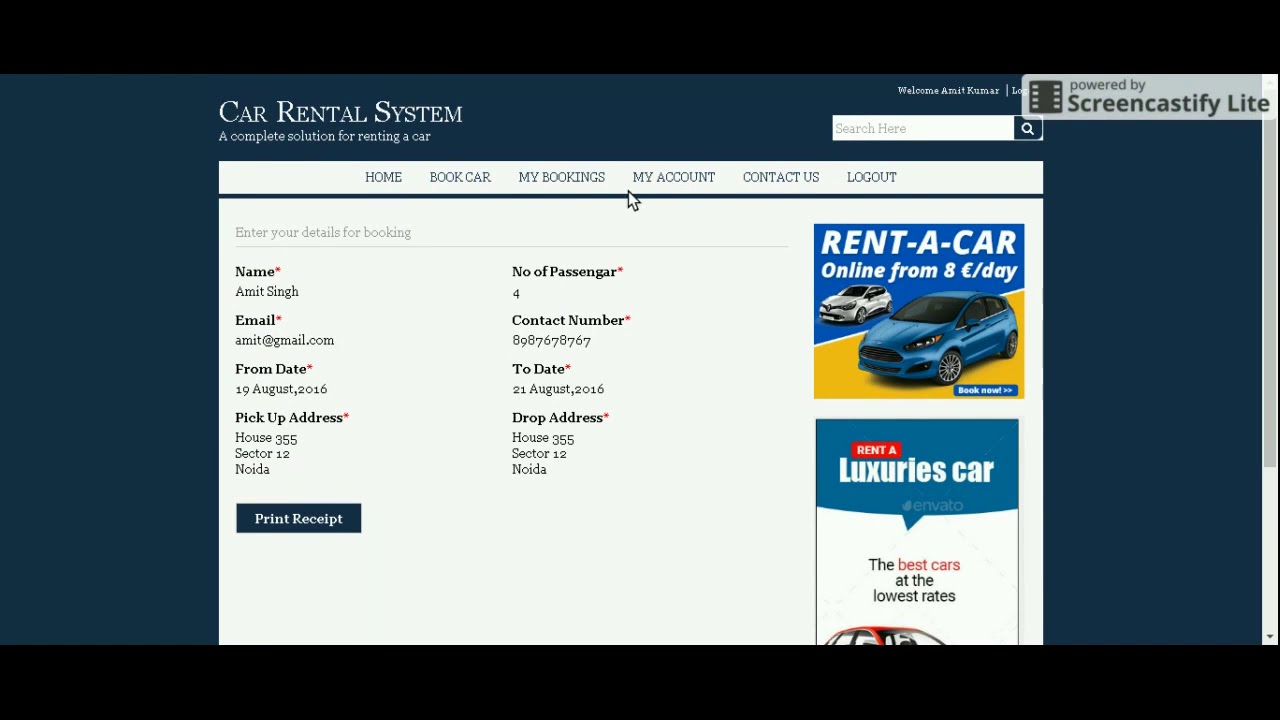This screenshot has height=720, width=1280.
Task: Click the name value Amit Singh
Action: (267, 291)
